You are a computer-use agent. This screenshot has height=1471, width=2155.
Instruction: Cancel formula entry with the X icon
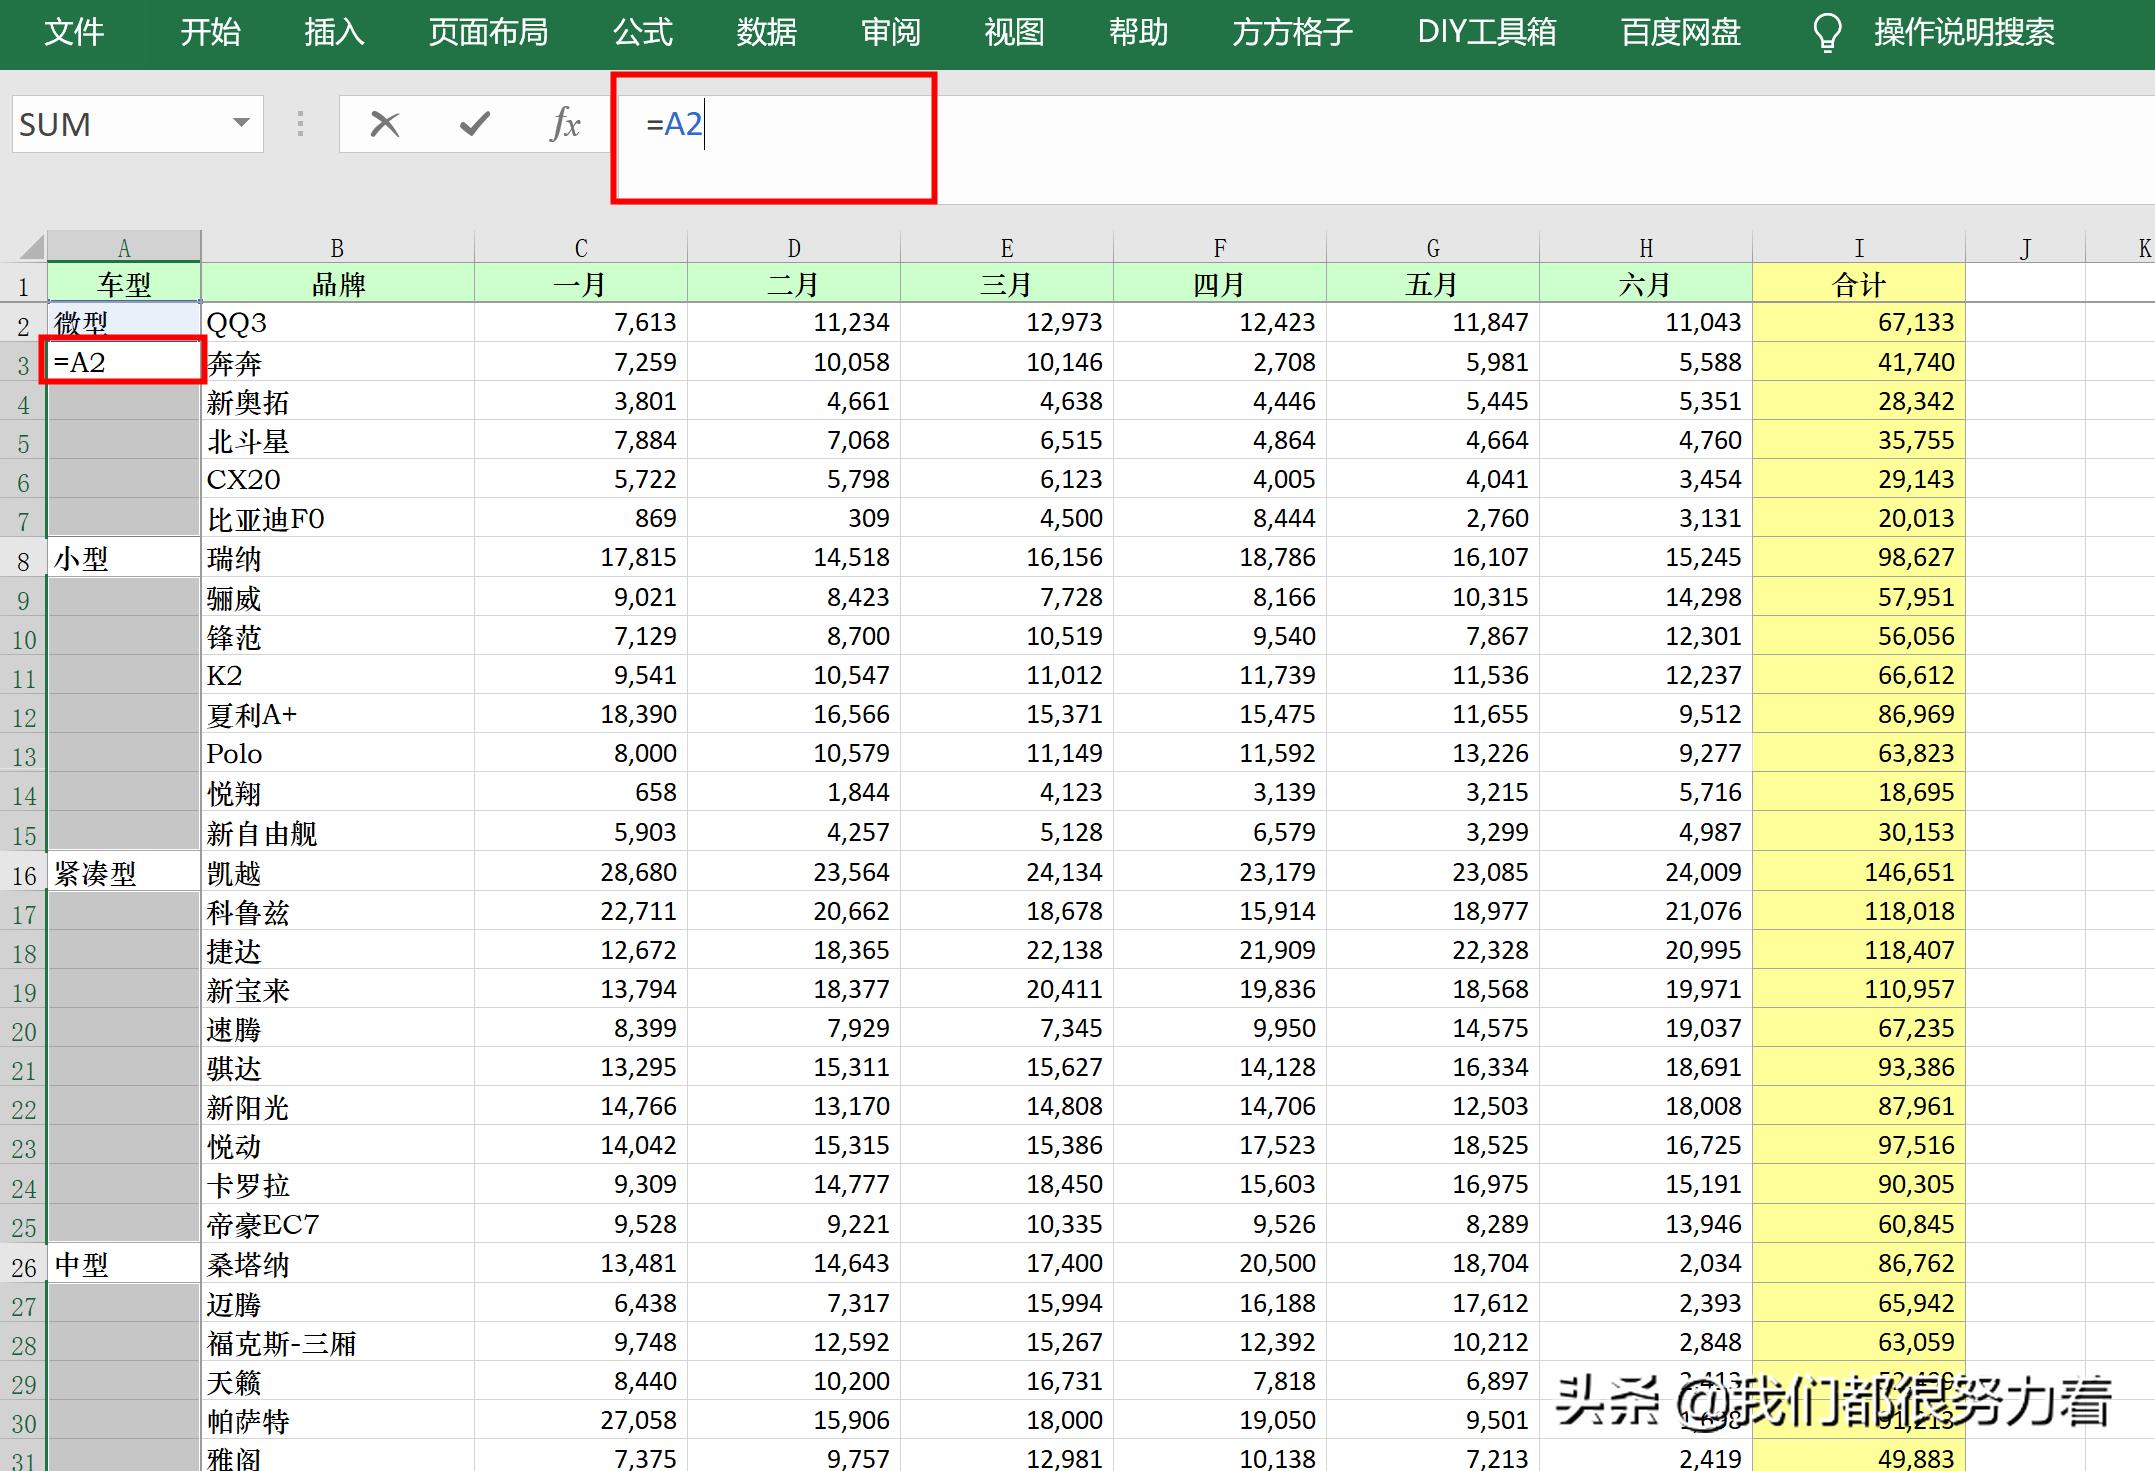tap(383, 124)
